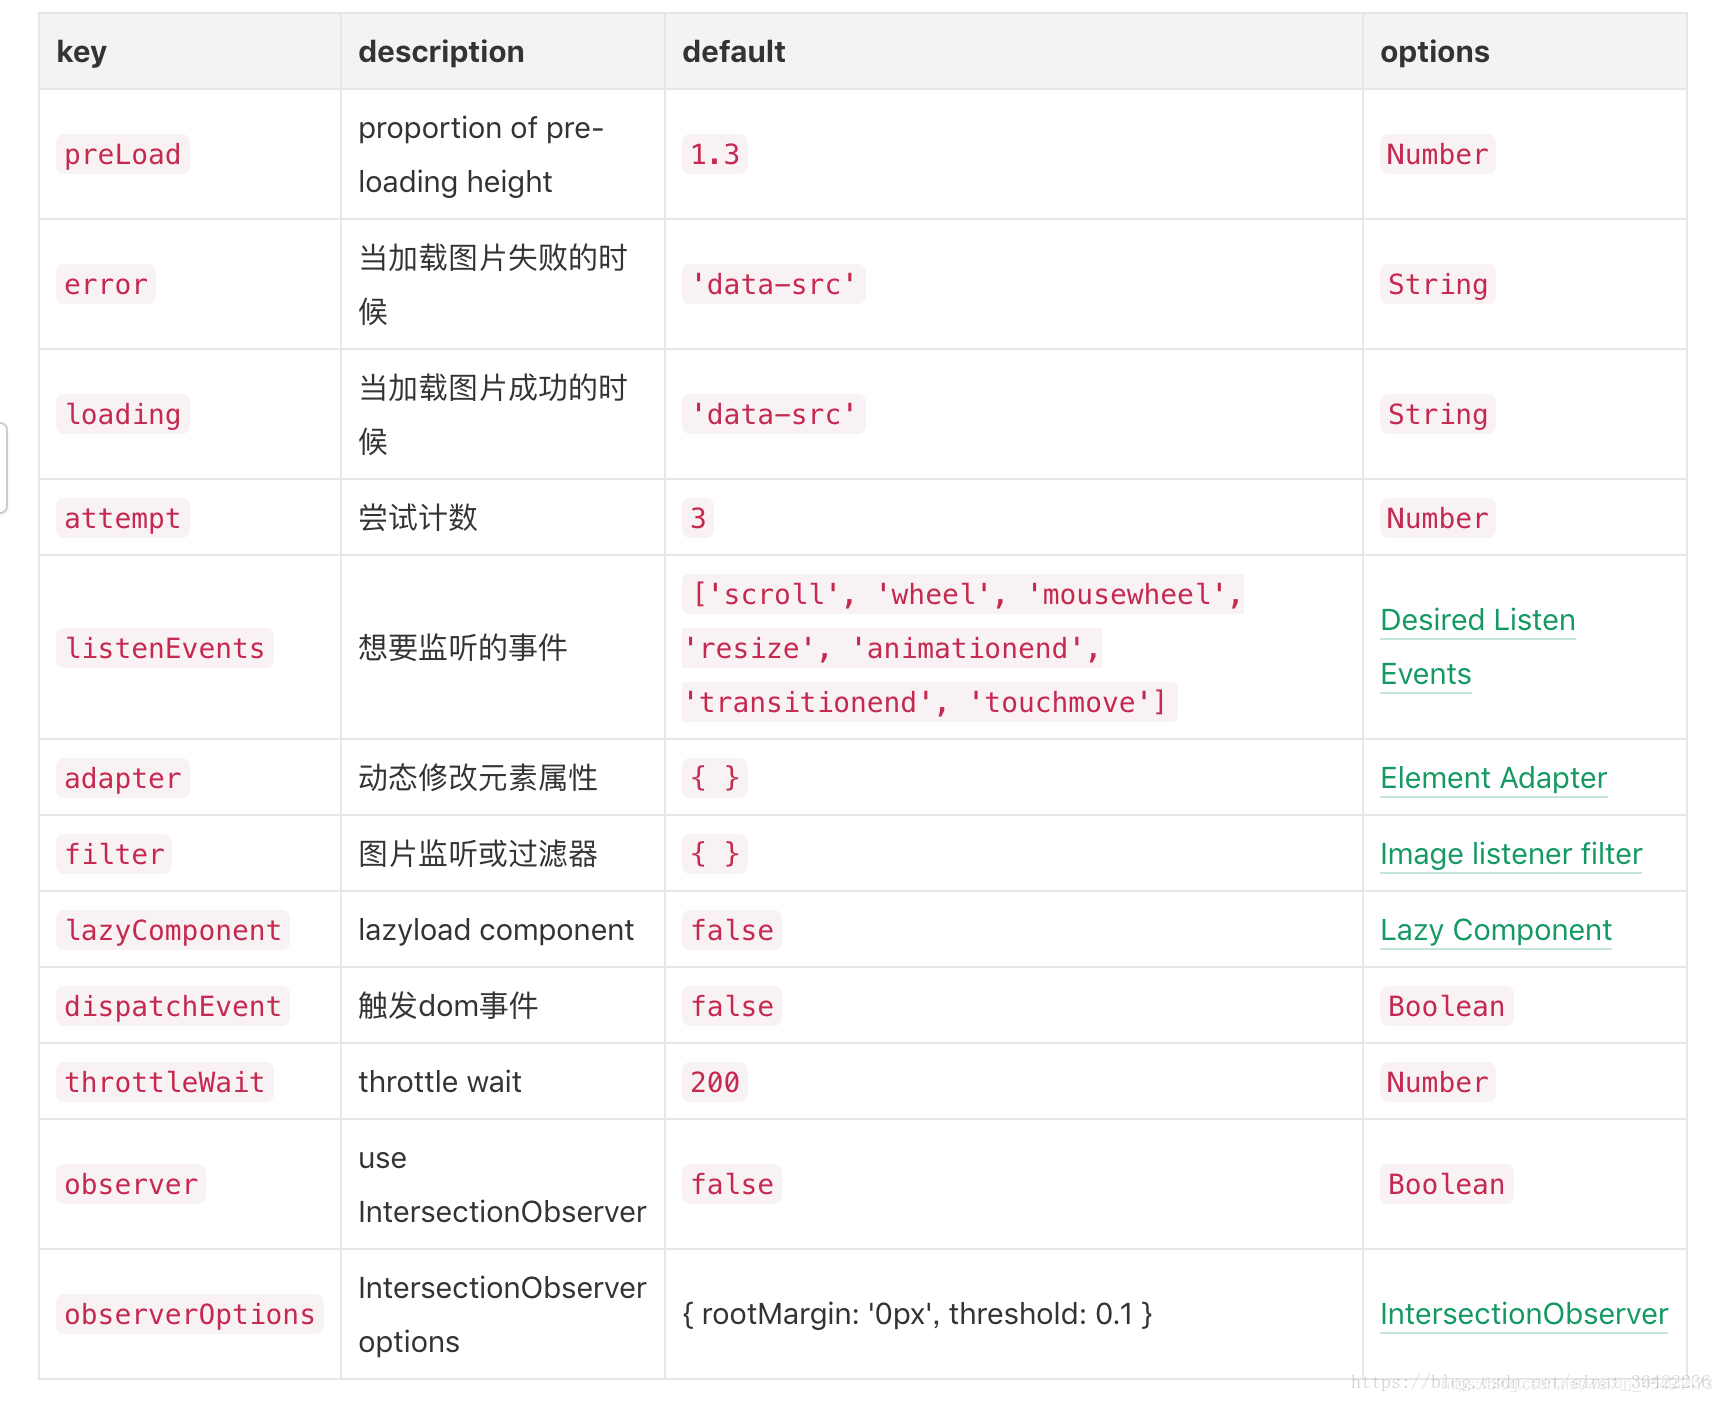Click the 'description' column header
The width and height of the screenshot is (1722, 1402).
tap(441, 52)
